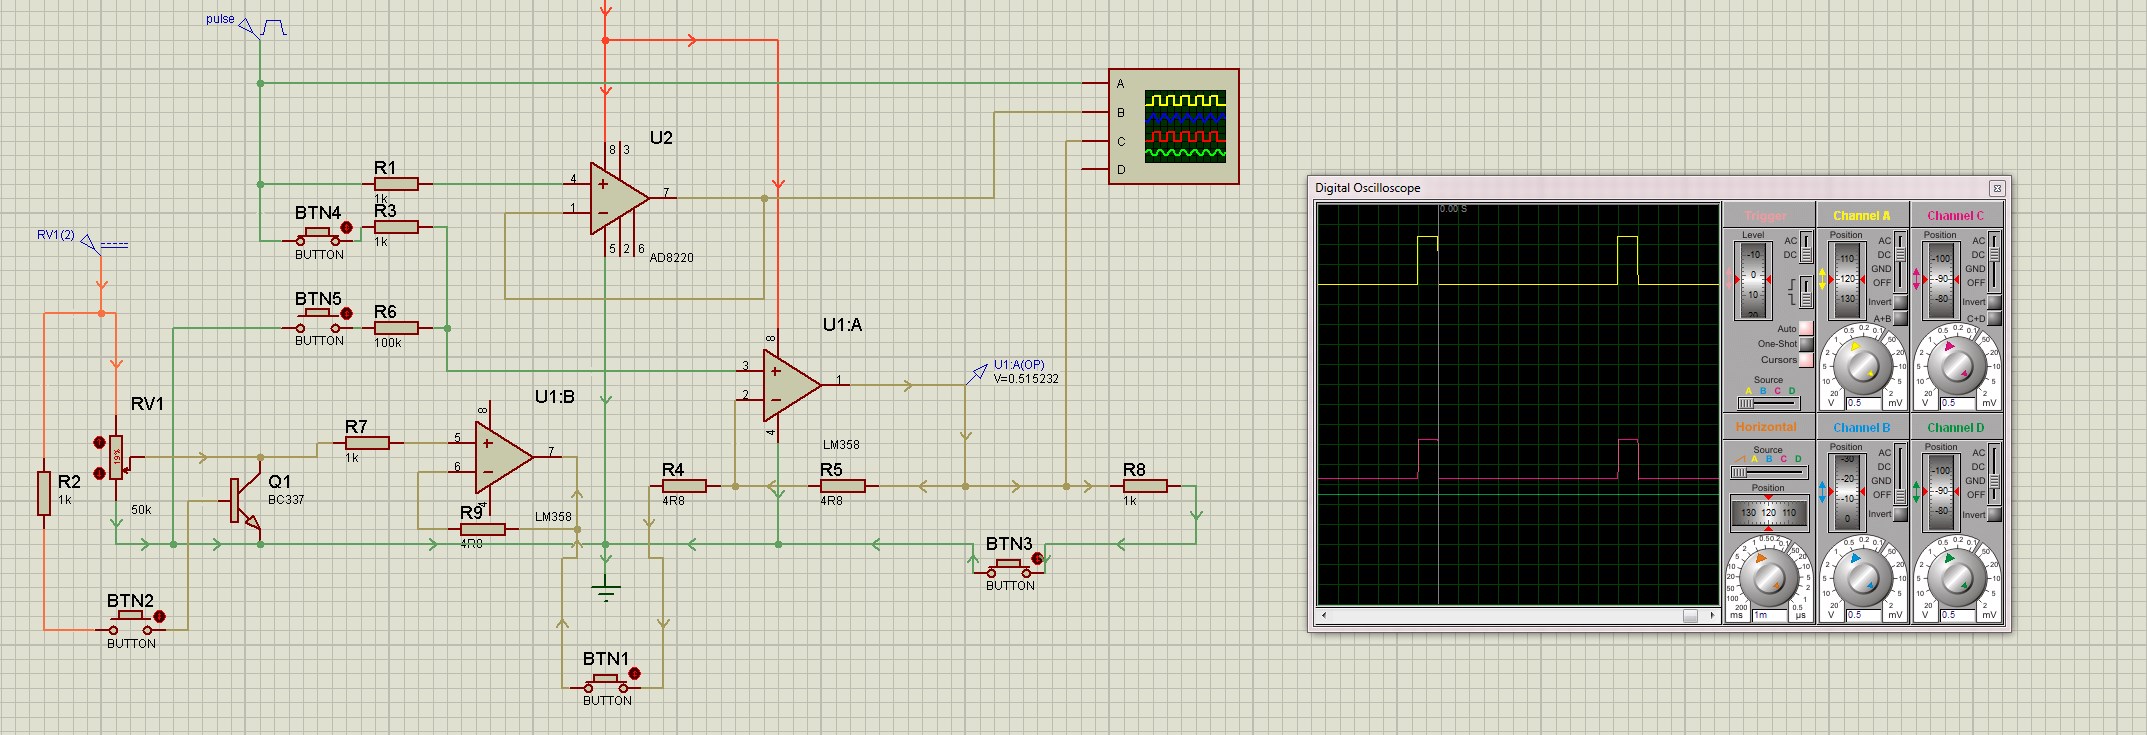The height and width of the screenshot is (735, 2147).
Task: Click the Horizontal timebase value field
Action: [x=1767, y=615]
